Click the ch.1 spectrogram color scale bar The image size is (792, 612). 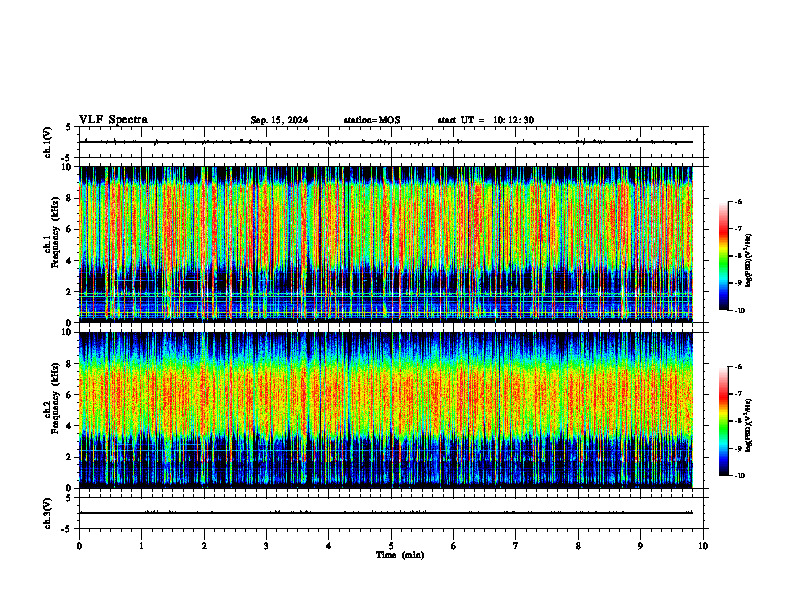click(724, 256)
